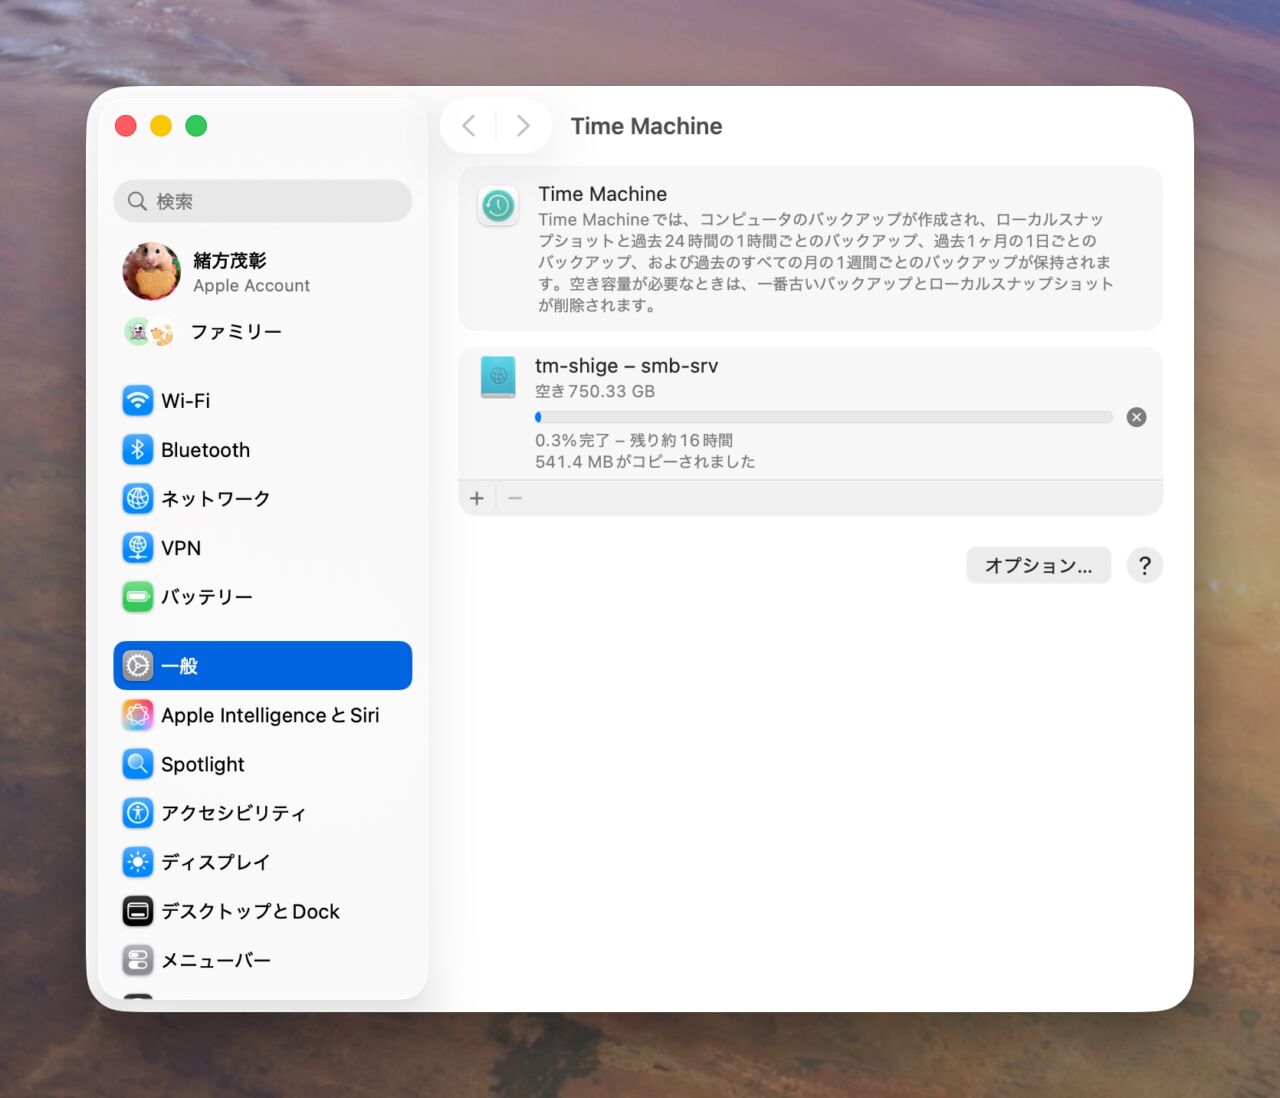The width and height of the screenshot is (1280, 1098).
Task: Click the 空き 750.33 GB text
Action: 595,391
